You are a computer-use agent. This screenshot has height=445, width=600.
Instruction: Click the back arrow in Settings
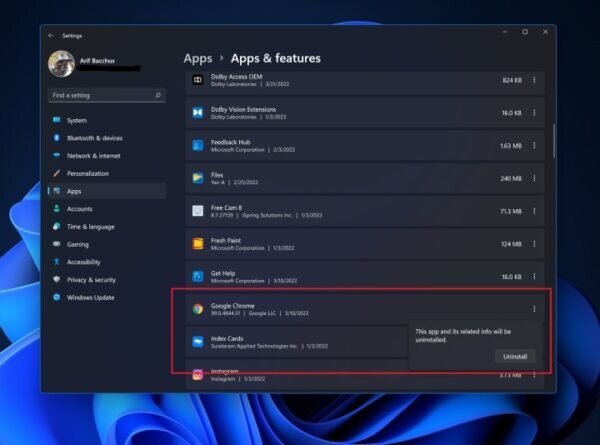click(x=51, y=36)
